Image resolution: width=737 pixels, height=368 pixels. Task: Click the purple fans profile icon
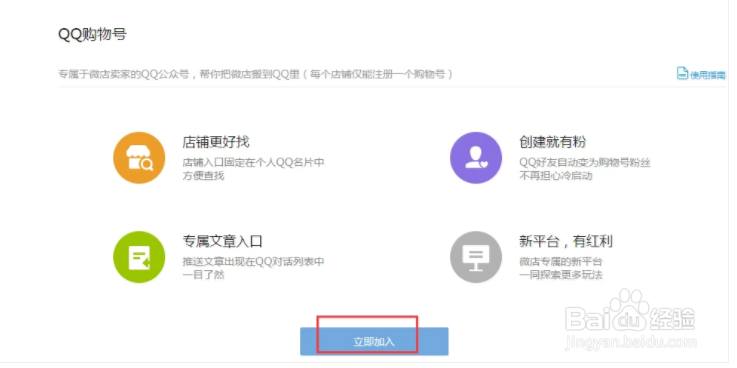476,158
